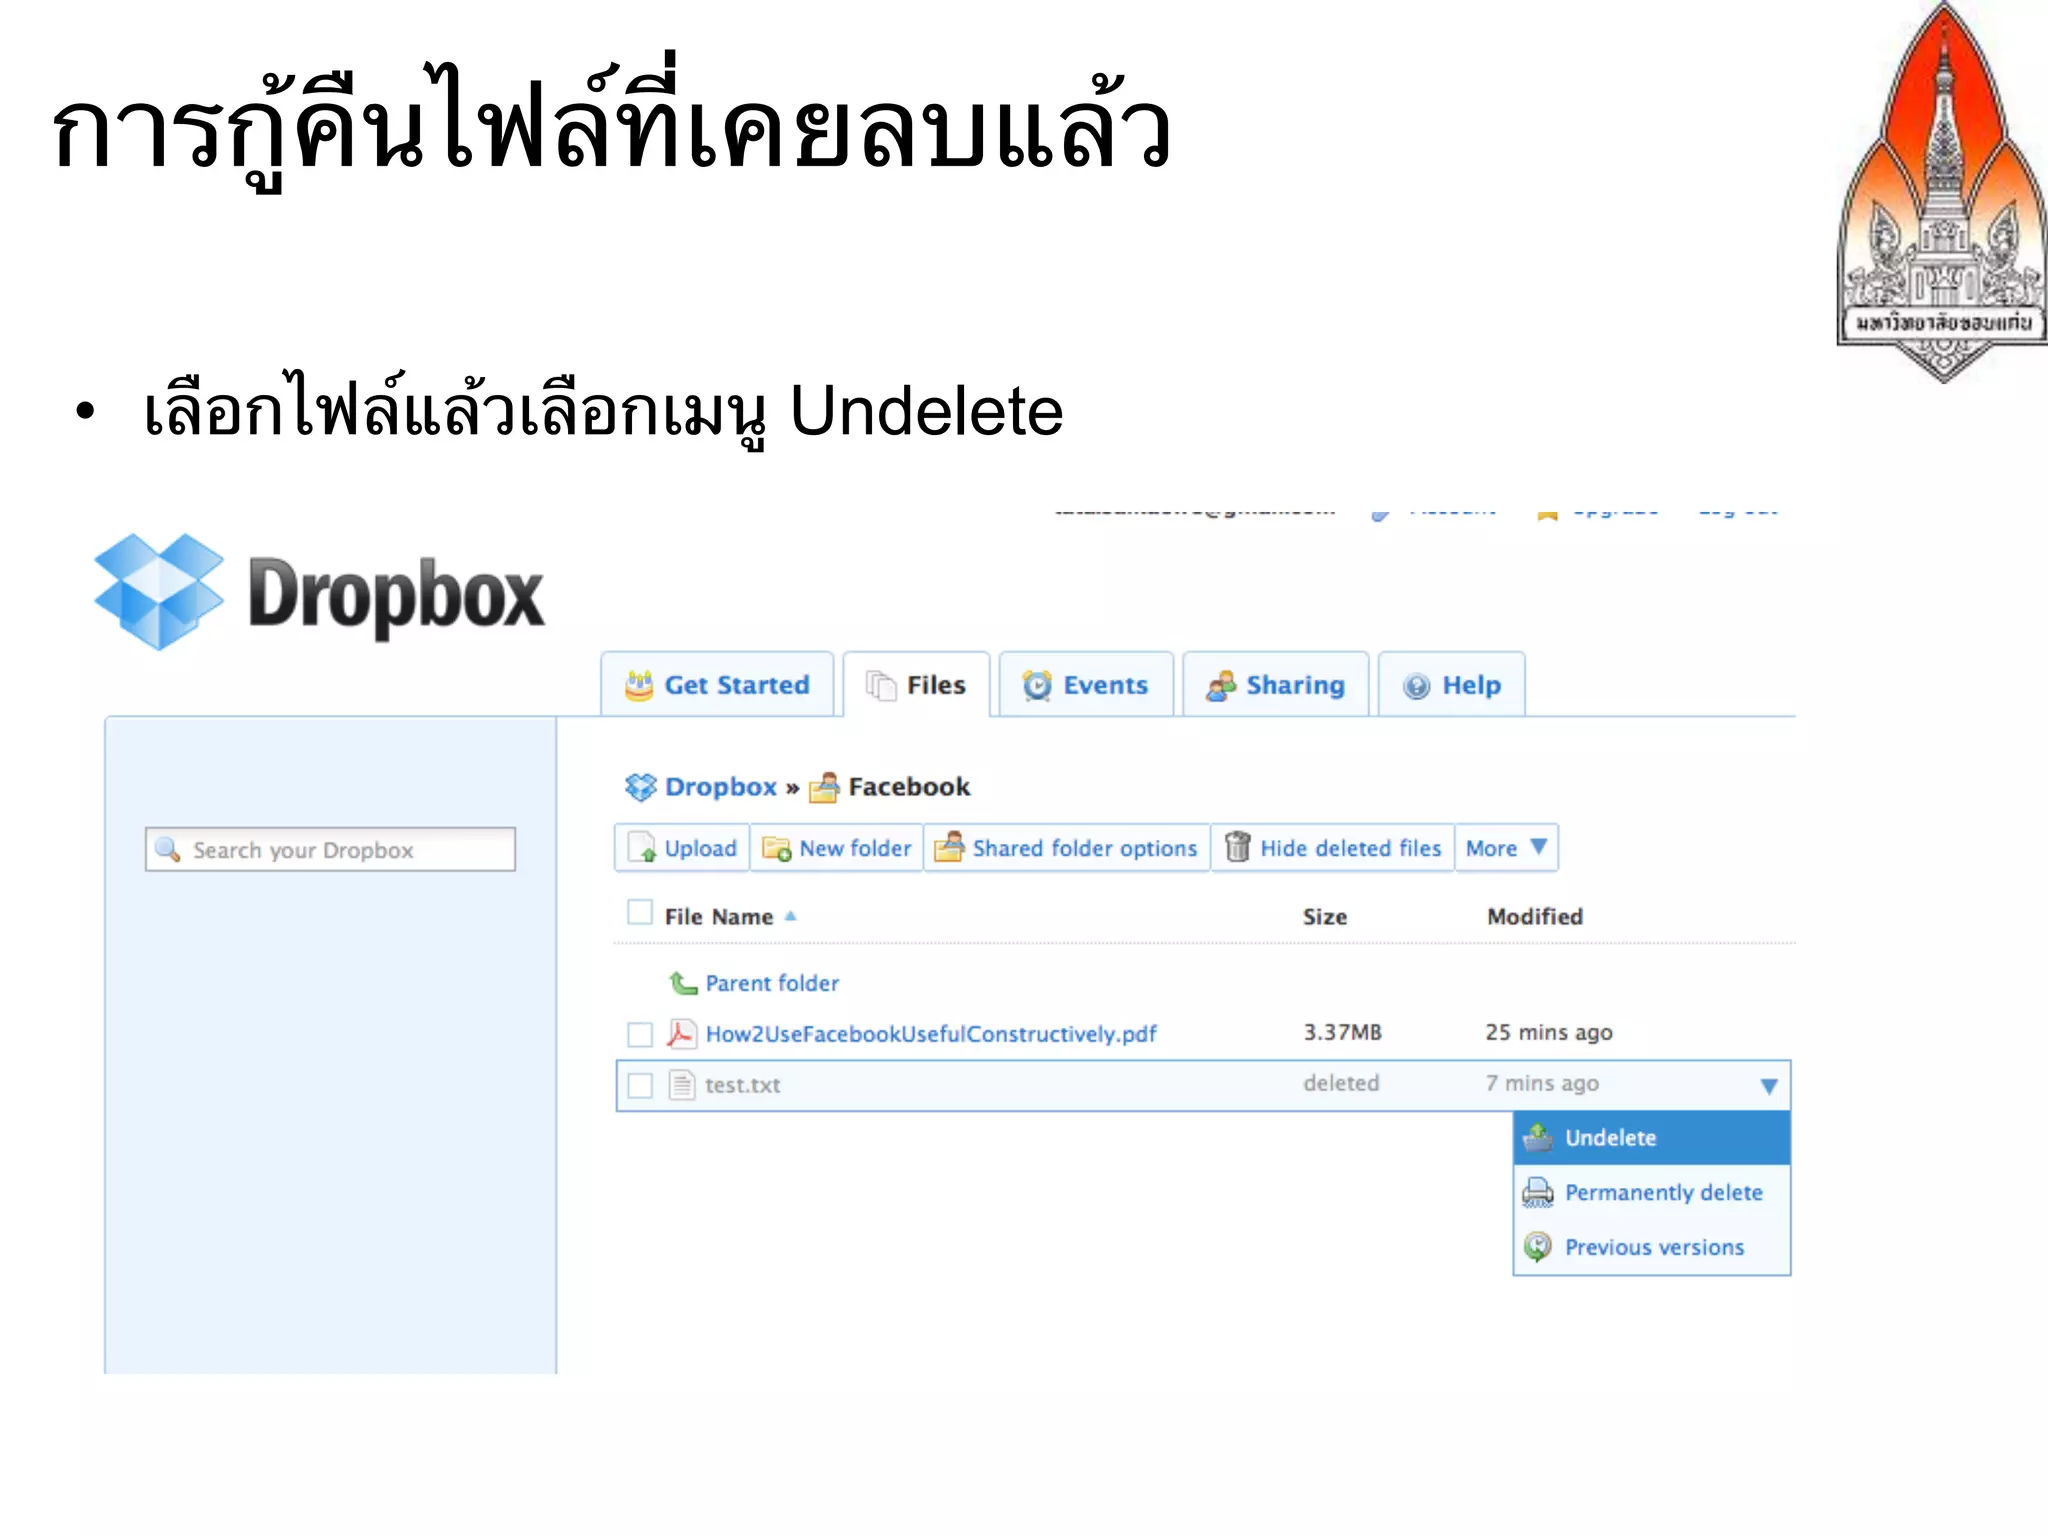Click the PDF file icon

(681, 1033)
